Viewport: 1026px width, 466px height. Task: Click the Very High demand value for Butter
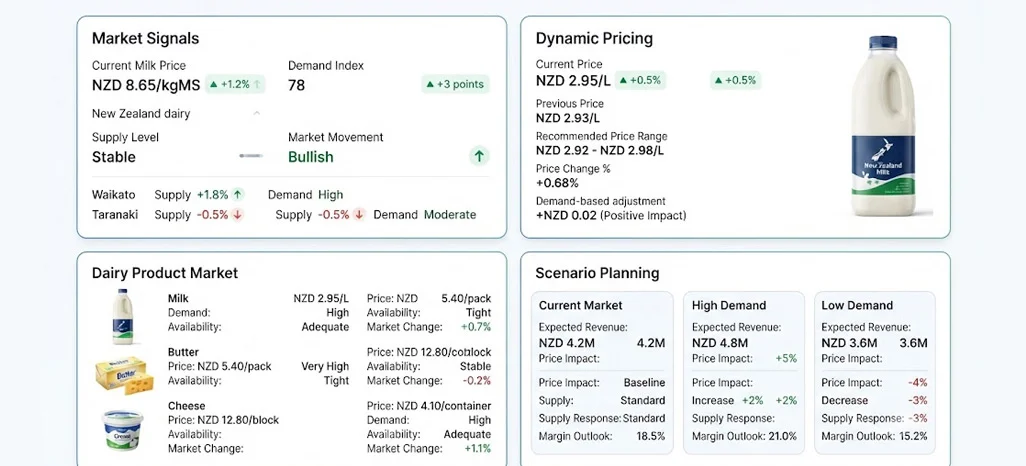pyautogui.click(x=325, y=367)
